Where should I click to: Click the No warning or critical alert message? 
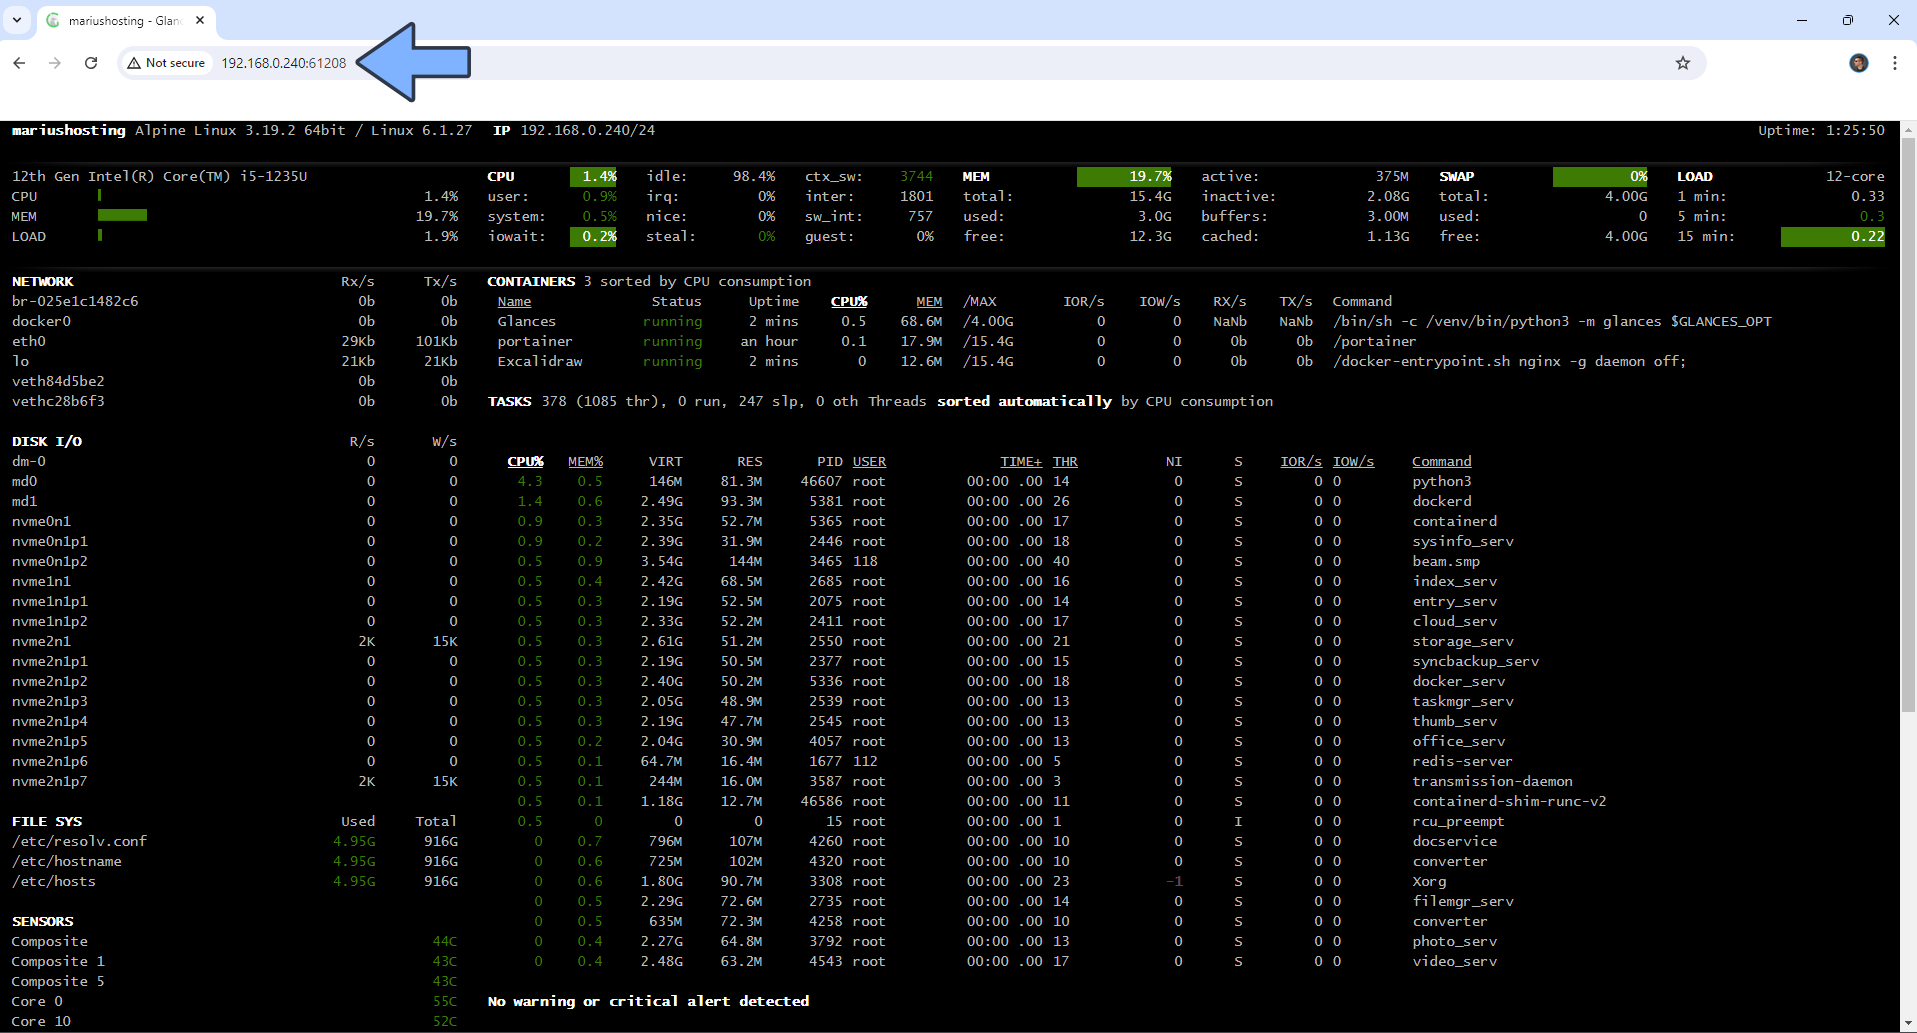(x=648, y=1002)
